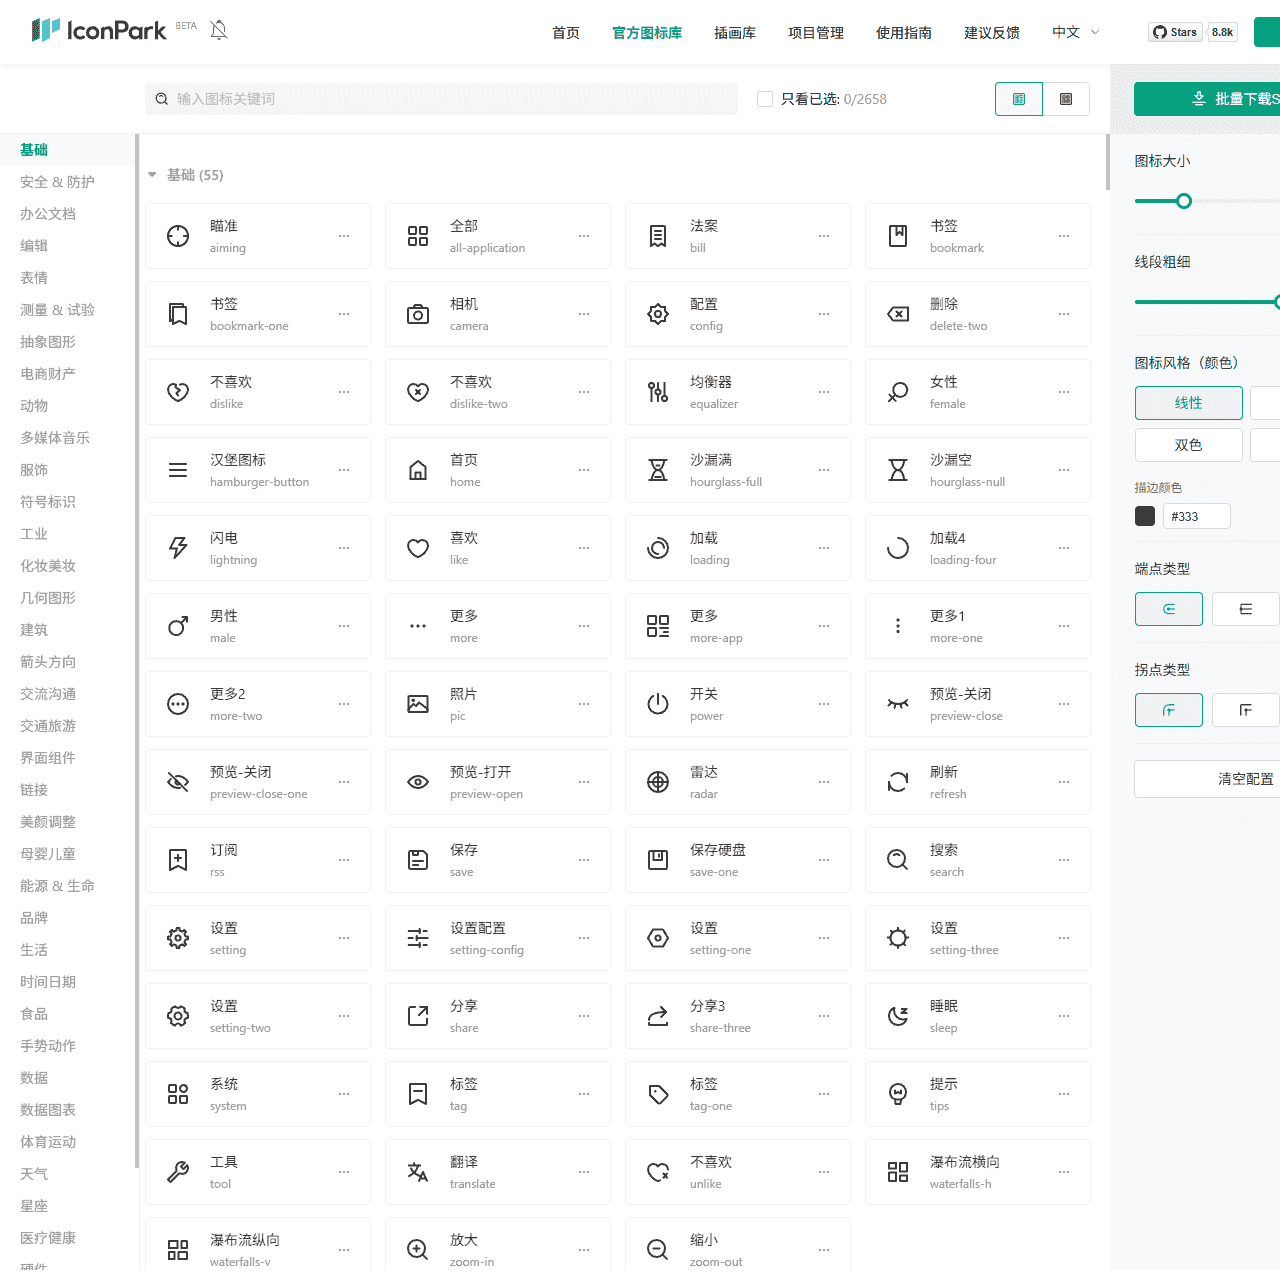Screen dimensions: 1280x1280
Task: Select the equalizer icon
Action: [658, 392]
